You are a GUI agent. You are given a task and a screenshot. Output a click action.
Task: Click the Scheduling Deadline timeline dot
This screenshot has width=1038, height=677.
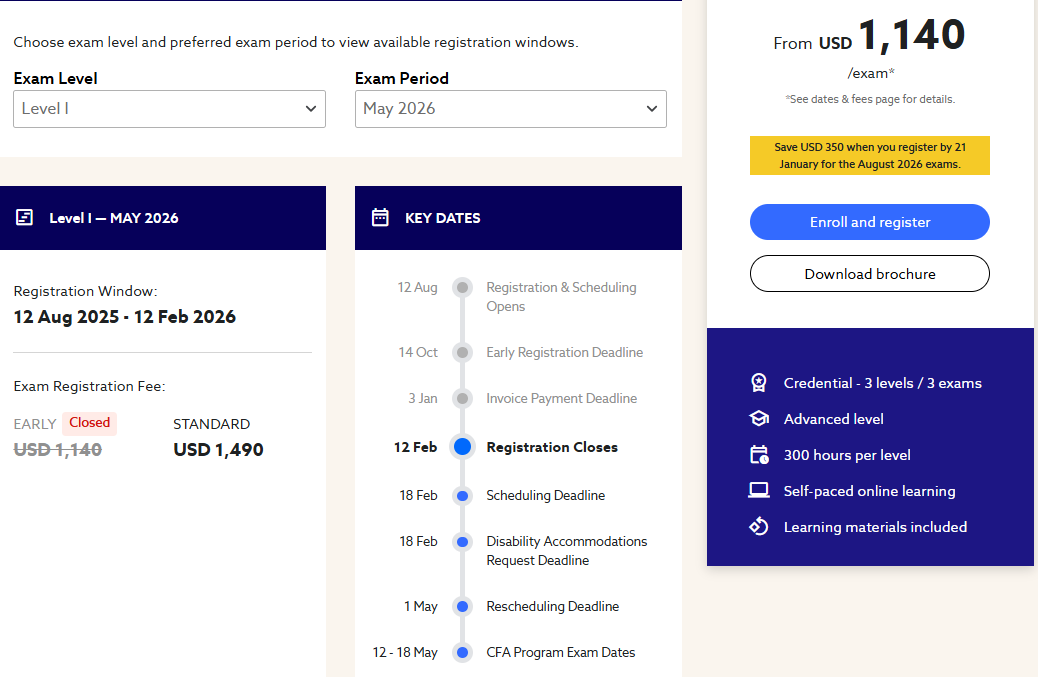462,495
